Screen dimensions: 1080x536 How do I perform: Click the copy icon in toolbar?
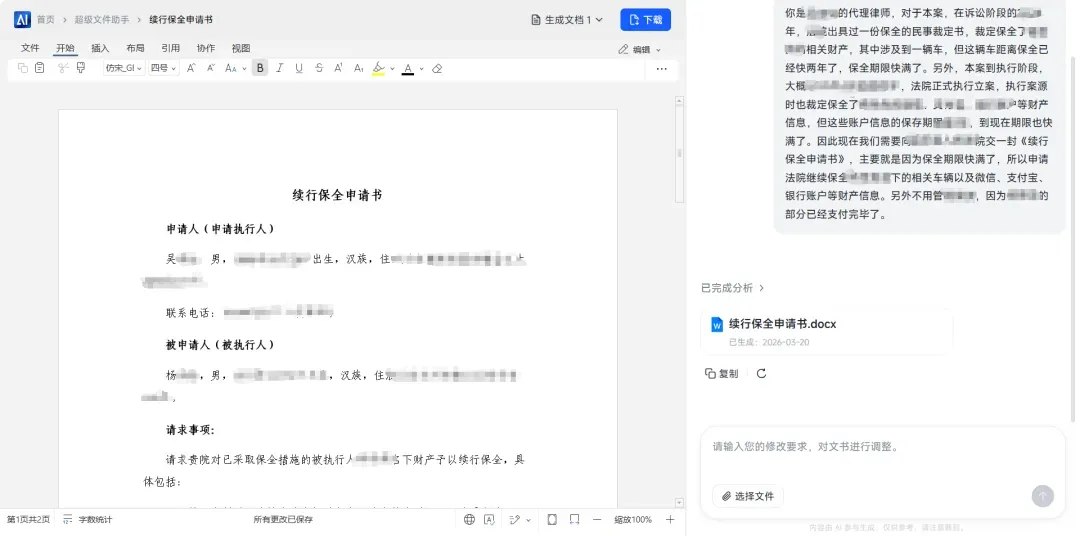(23, 68)
